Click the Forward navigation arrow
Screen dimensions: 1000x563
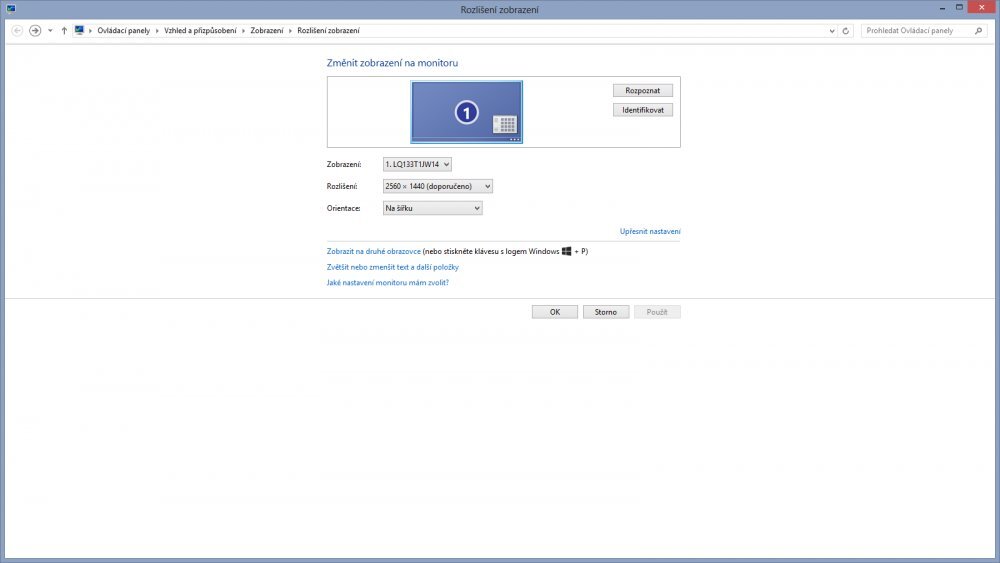point(35,31)
